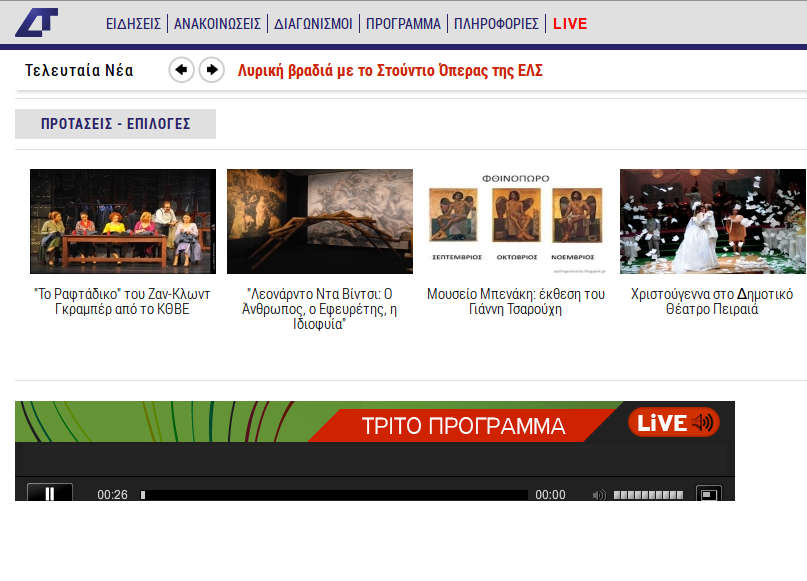The image size is (807, 581).
Task: Click the ΤΡΙΤΟ ΠΡΟΓΡΑΜΜΑ banner title
Action: coord(463,426)
